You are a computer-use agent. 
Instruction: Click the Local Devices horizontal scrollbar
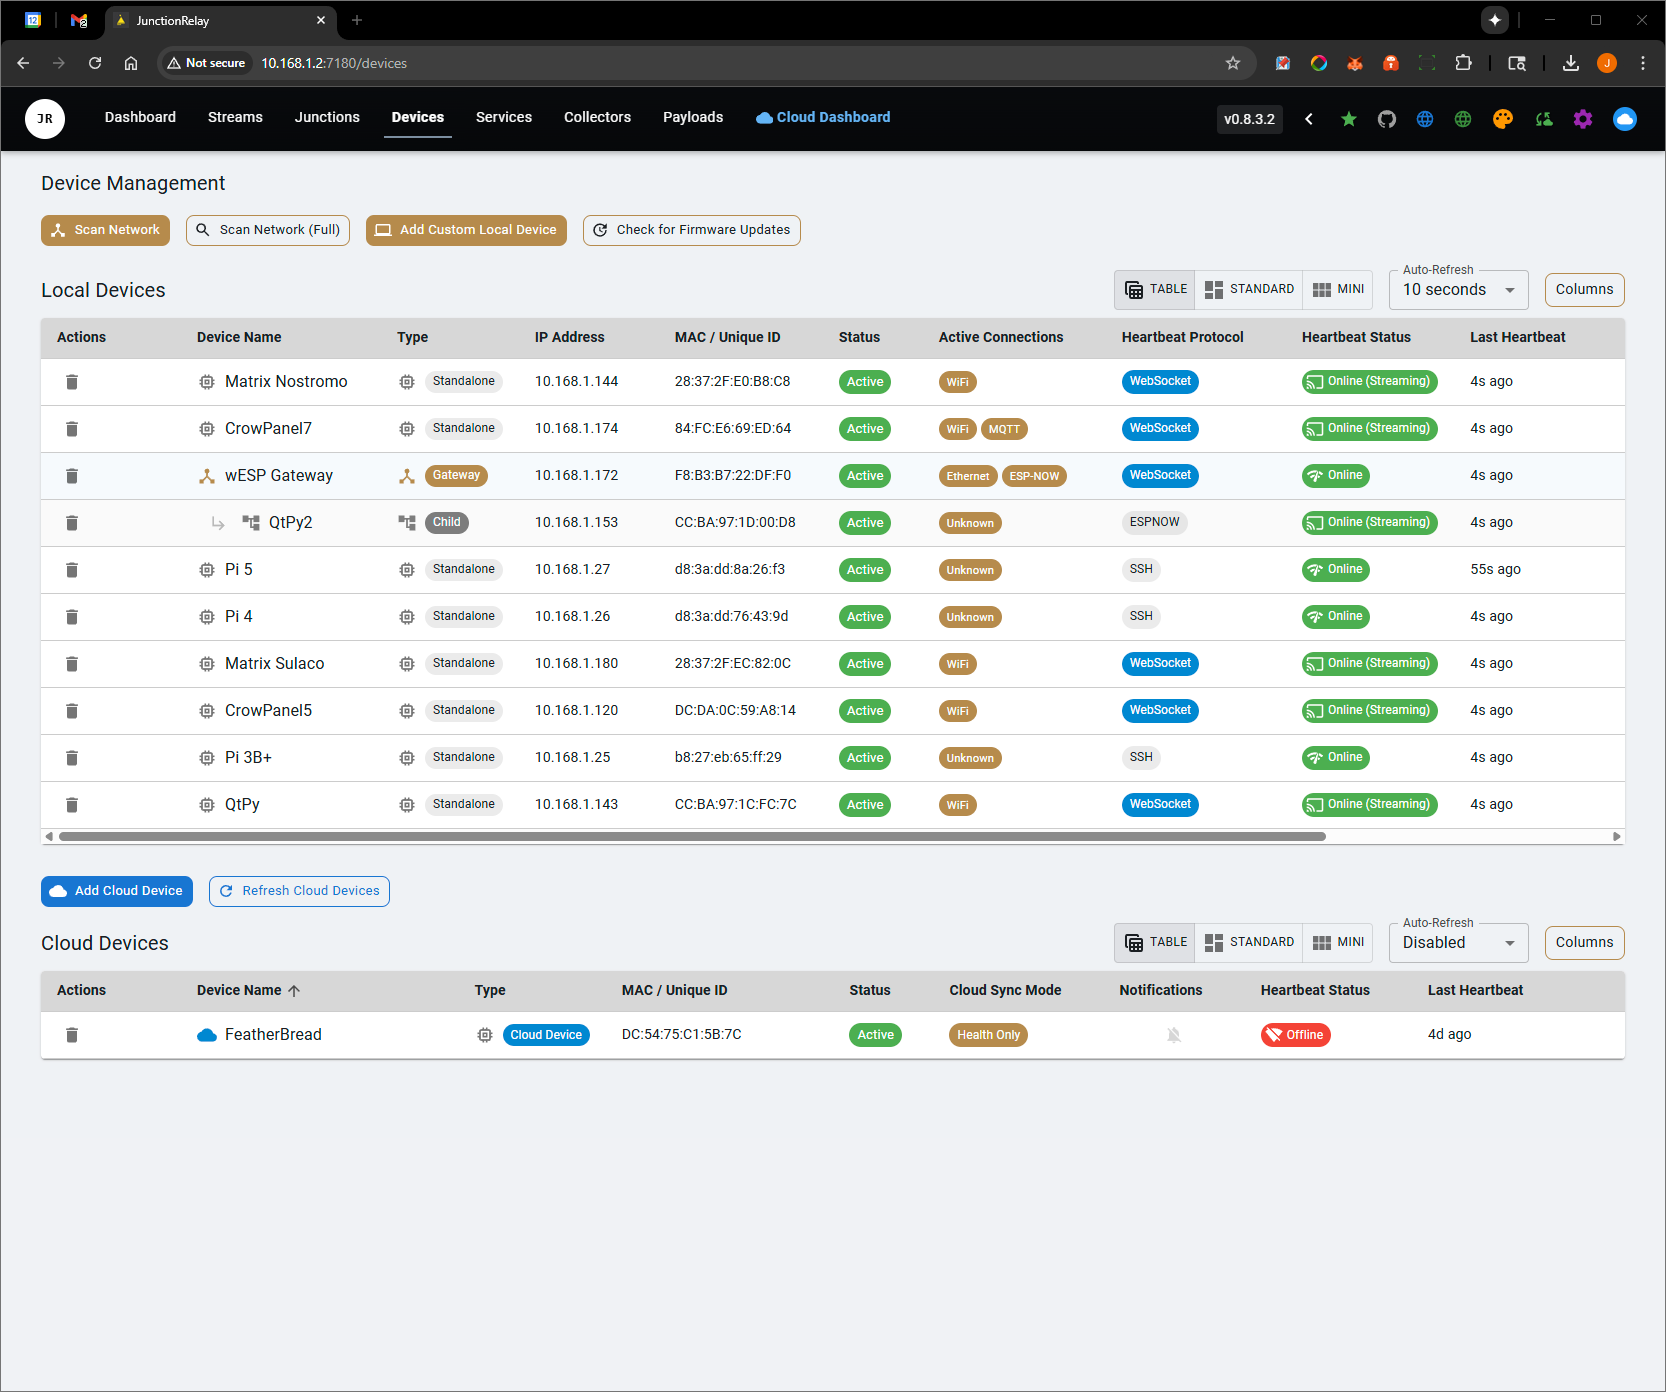[x=692, y=836]
